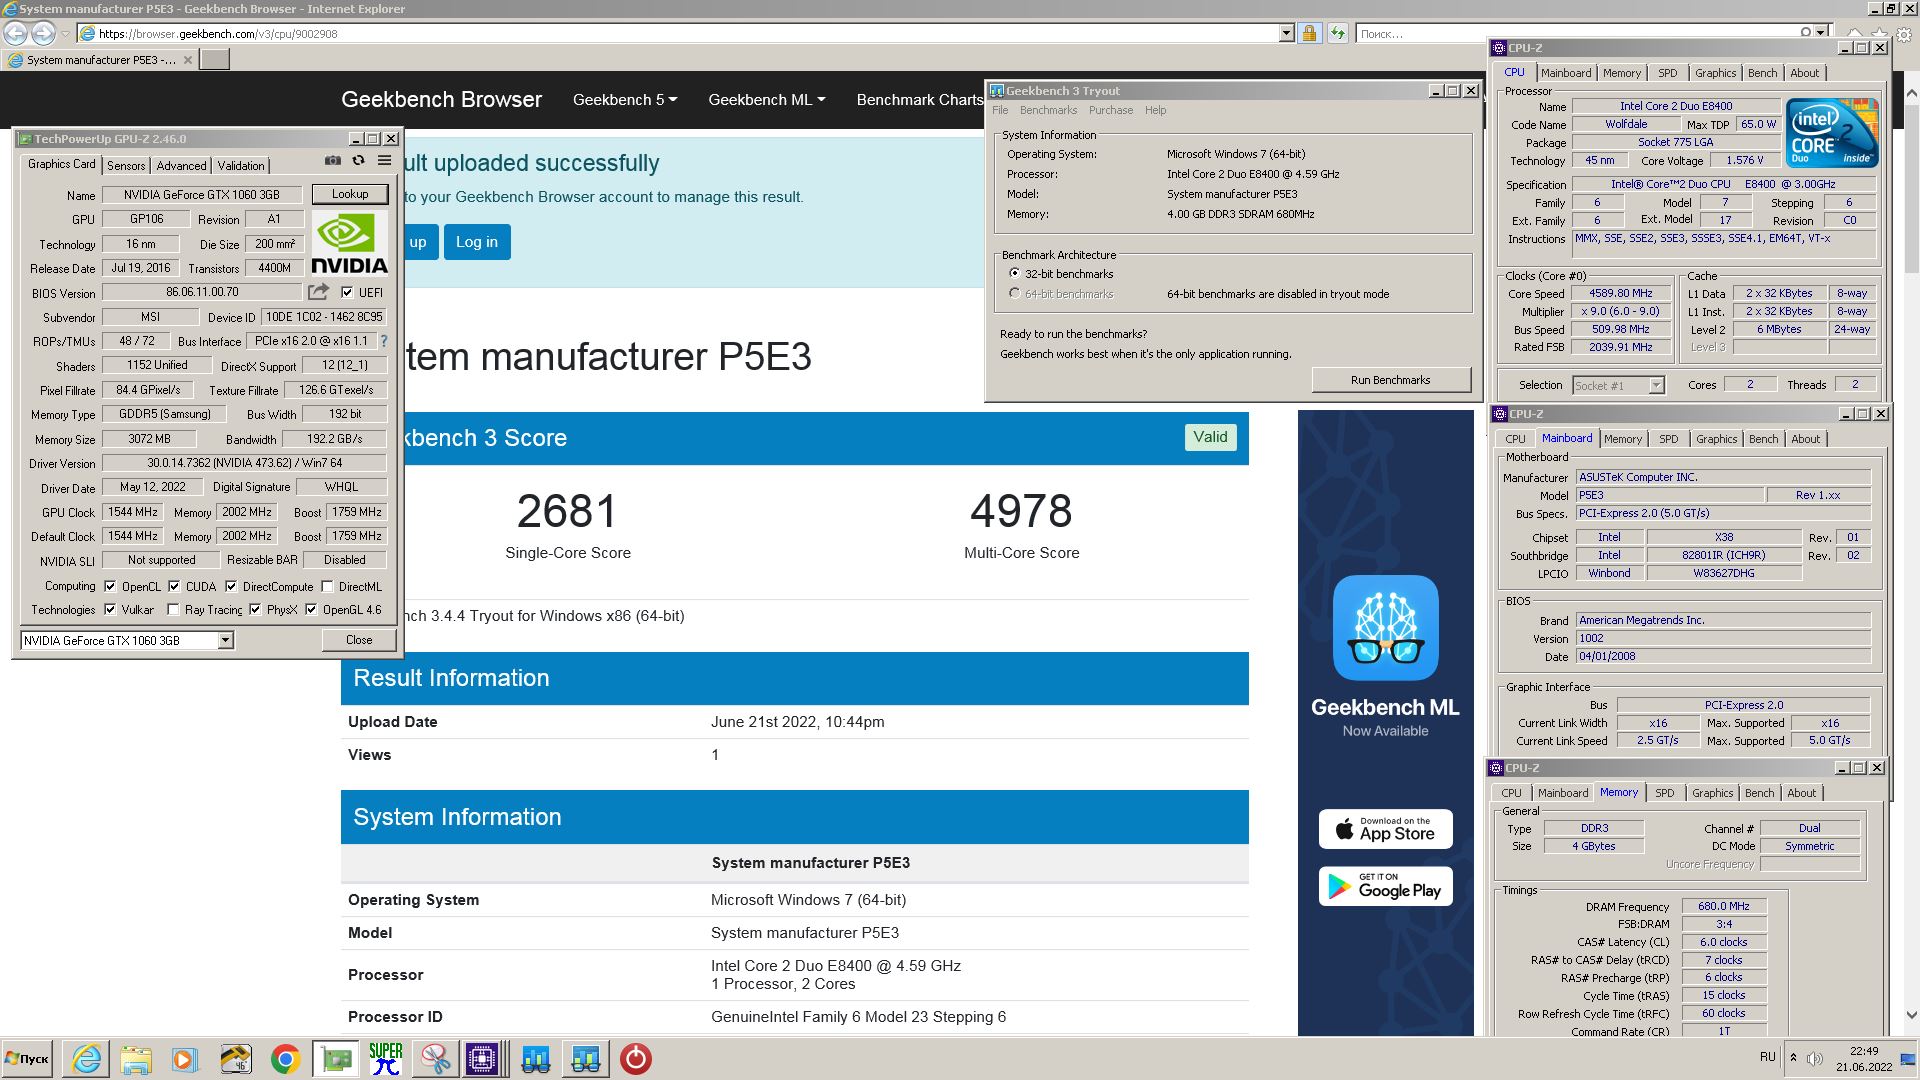This screenshot has height=1080, width=1920.
Task: Click the volume speaker icon in system tray
Action: coord(1815,1058)
